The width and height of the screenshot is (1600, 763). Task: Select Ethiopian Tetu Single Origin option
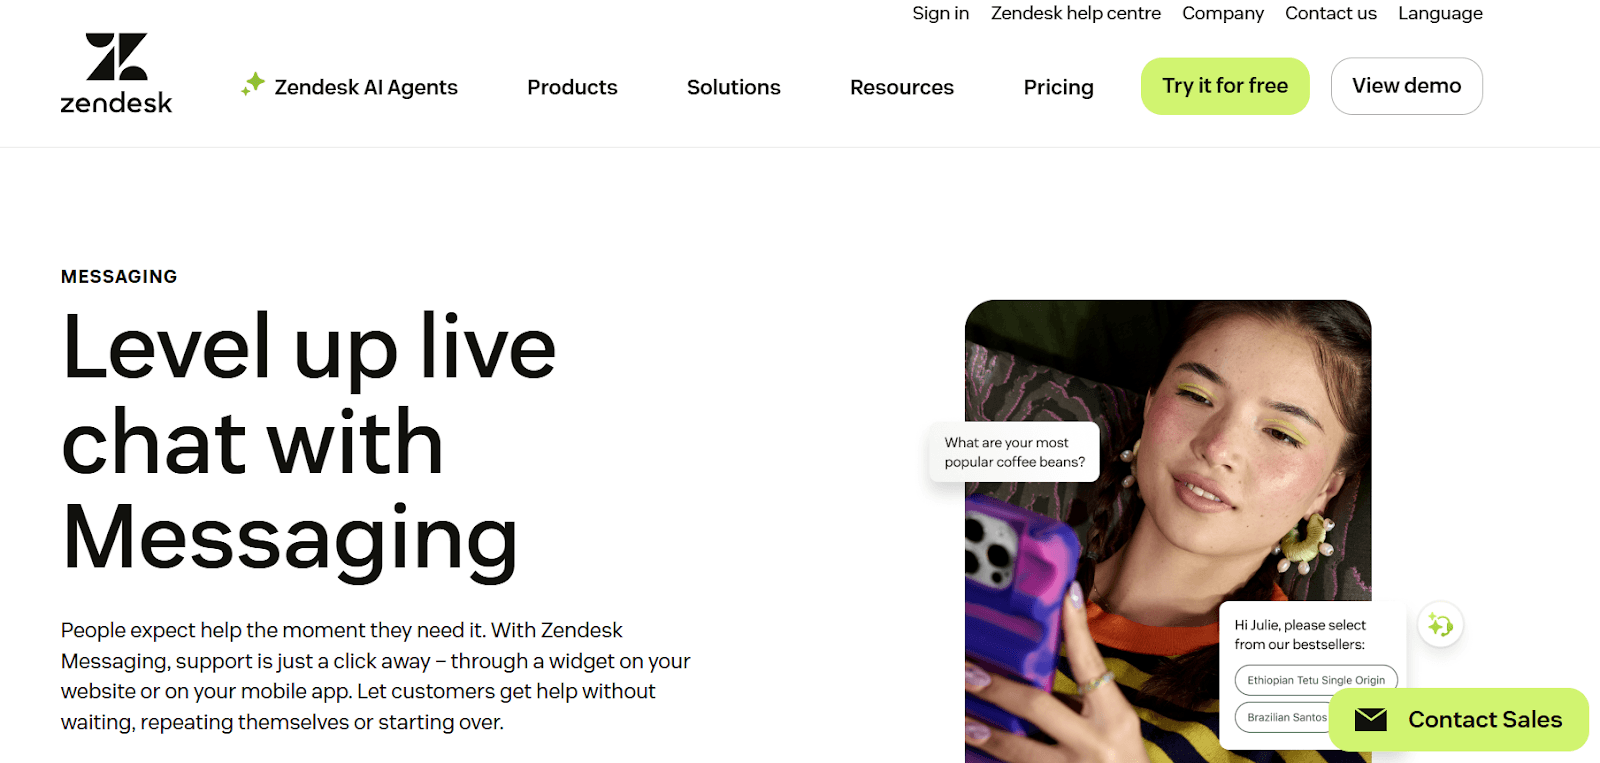pyautogui.click(x=1316, y=680)
